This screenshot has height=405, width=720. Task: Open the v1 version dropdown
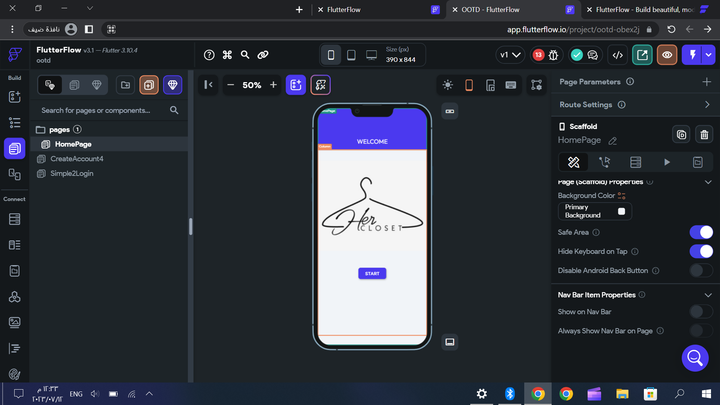coord(510,55)
